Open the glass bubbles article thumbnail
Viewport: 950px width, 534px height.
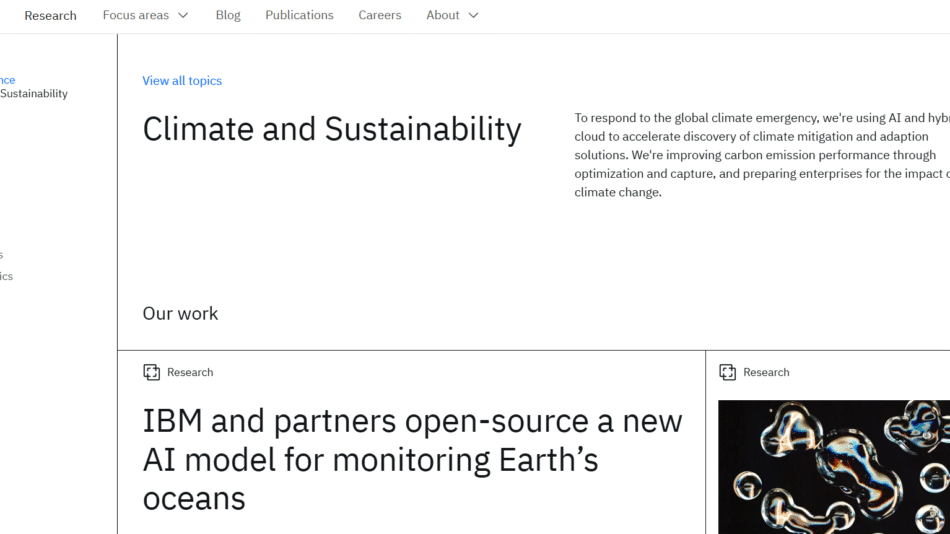(x=834, y=467)
